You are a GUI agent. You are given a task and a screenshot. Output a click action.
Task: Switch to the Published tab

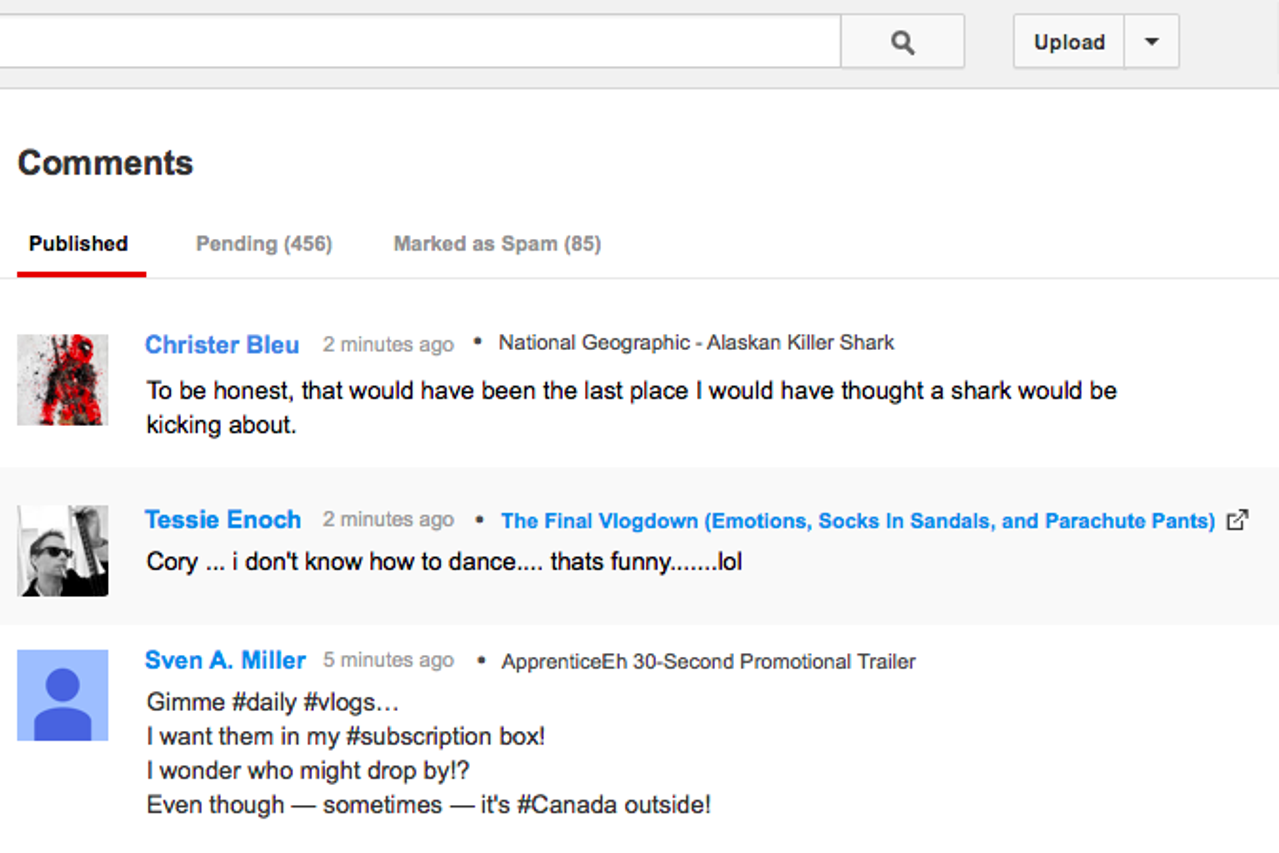(79, 244)
